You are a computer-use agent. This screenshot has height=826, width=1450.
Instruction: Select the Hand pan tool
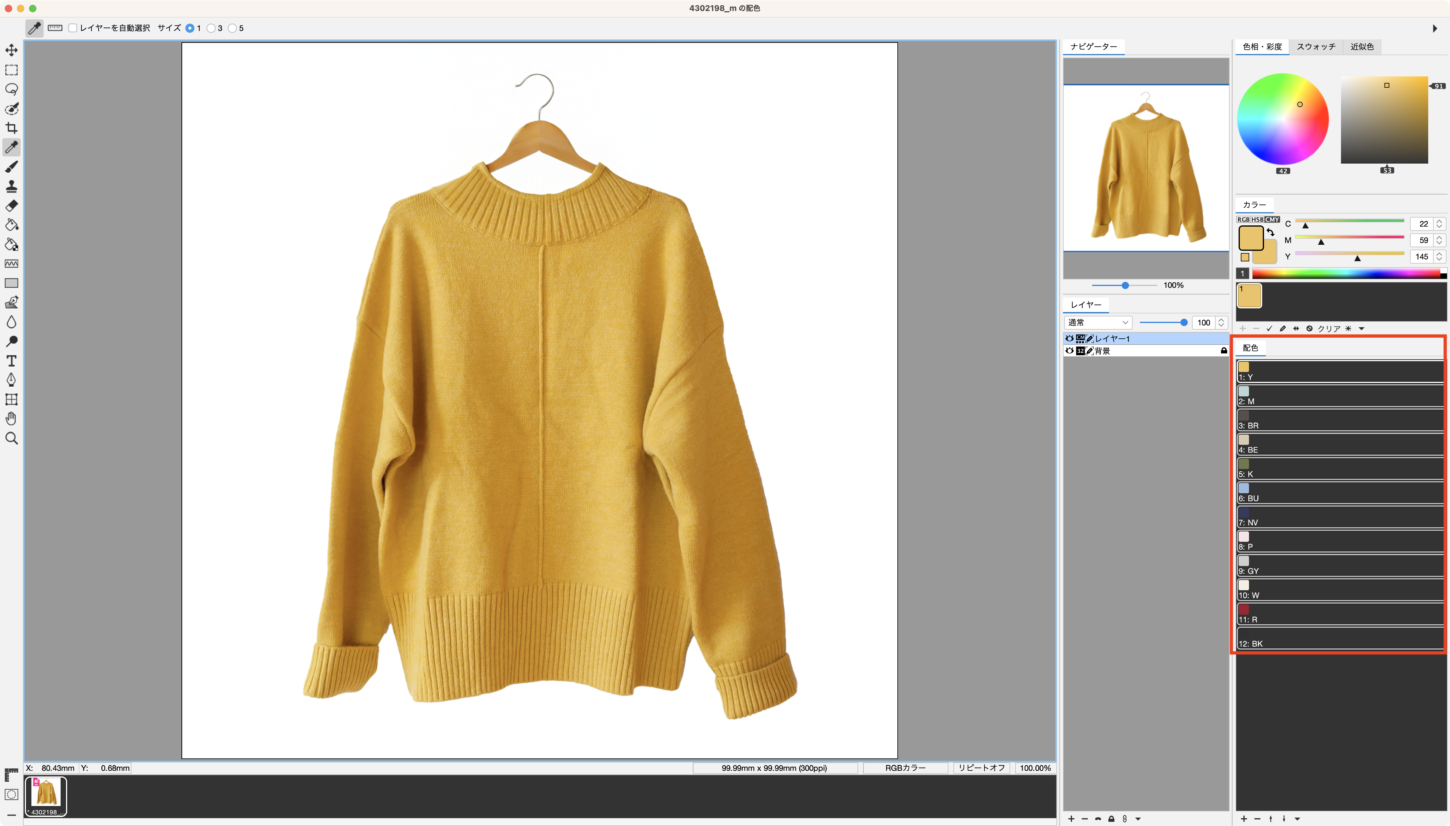point(11,418)
